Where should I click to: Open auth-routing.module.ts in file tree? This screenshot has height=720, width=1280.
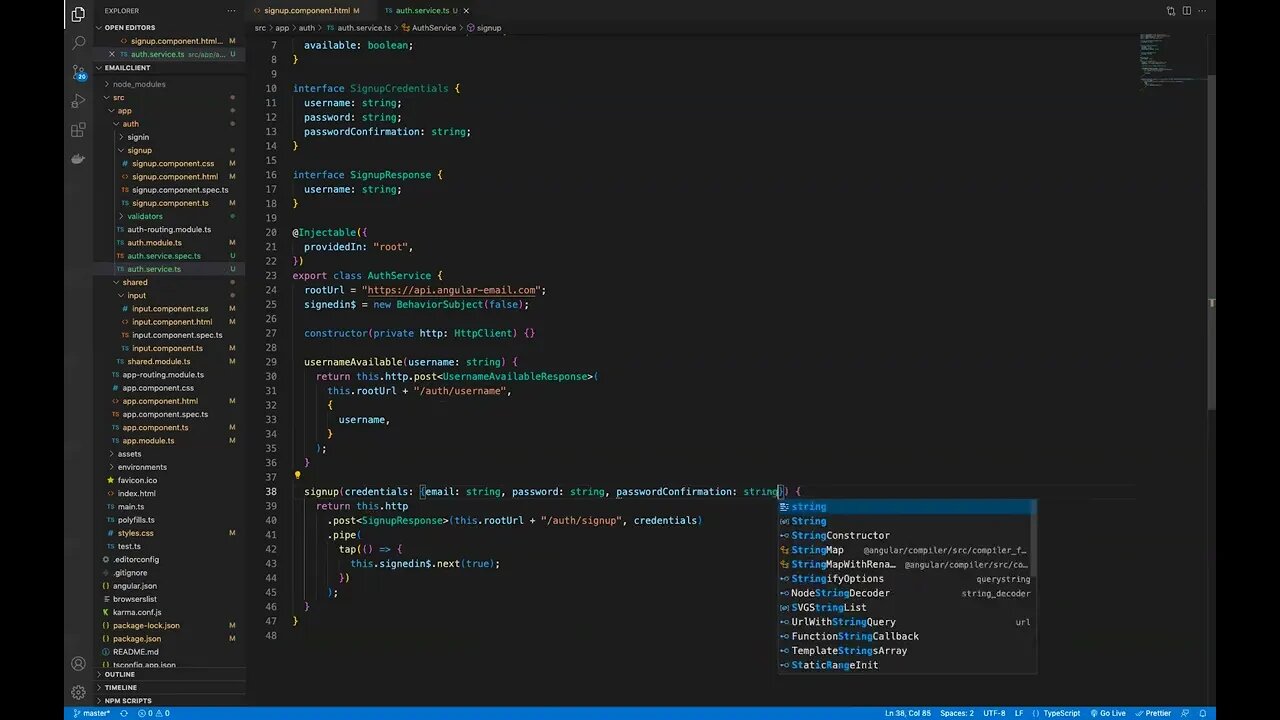click(x=168, y=229)
